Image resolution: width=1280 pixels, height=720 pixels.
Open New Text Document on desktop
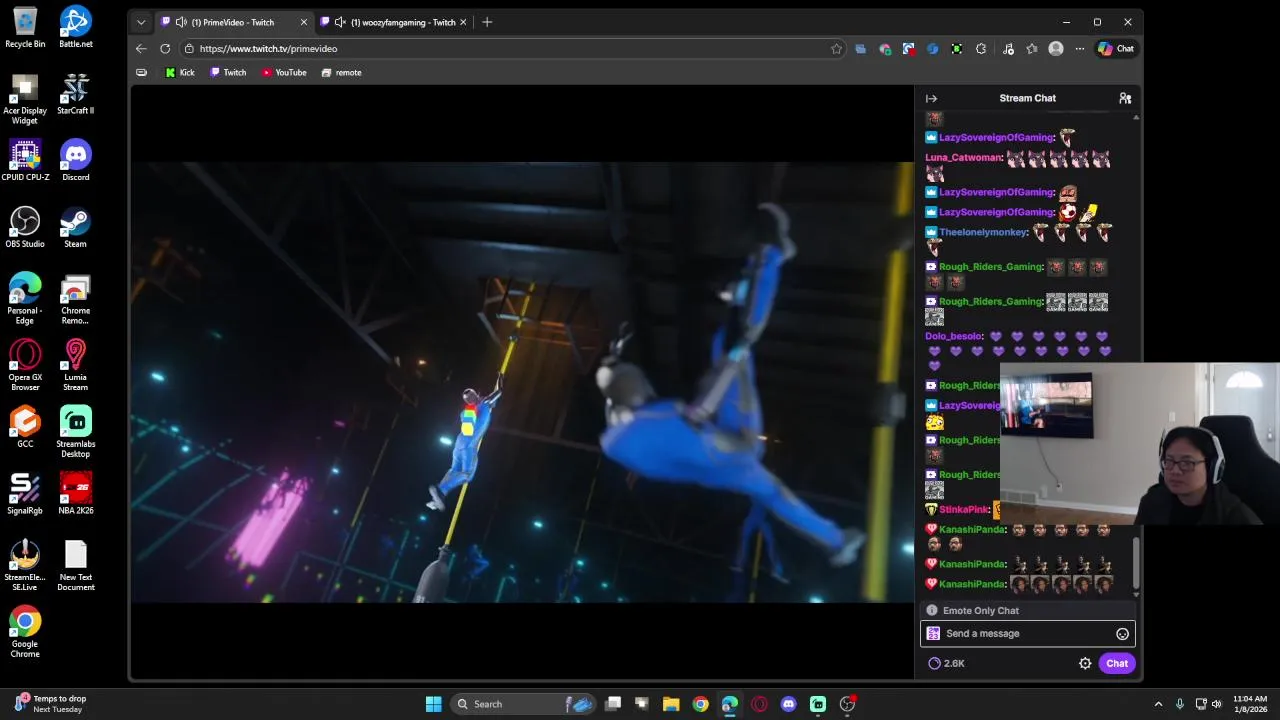tap(75, 566)
